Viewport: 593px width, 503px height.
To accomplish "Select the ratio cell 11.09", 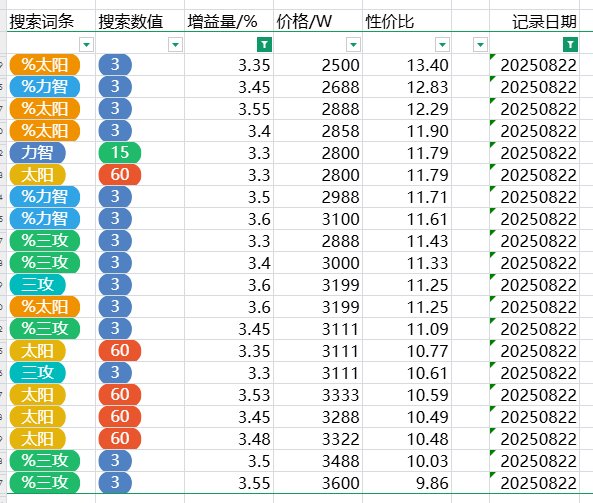I will [x=407, y=329].
